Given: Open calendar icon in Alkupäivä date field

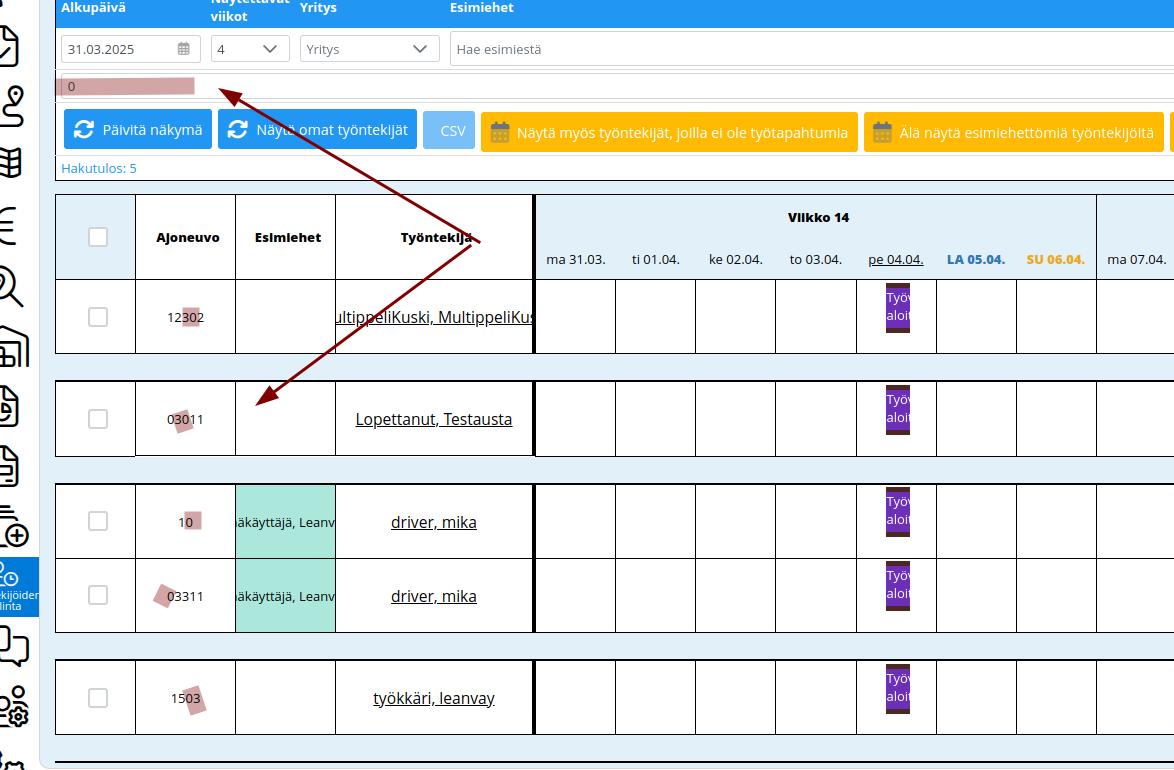Looking at the screenshot, I should 183,49.
